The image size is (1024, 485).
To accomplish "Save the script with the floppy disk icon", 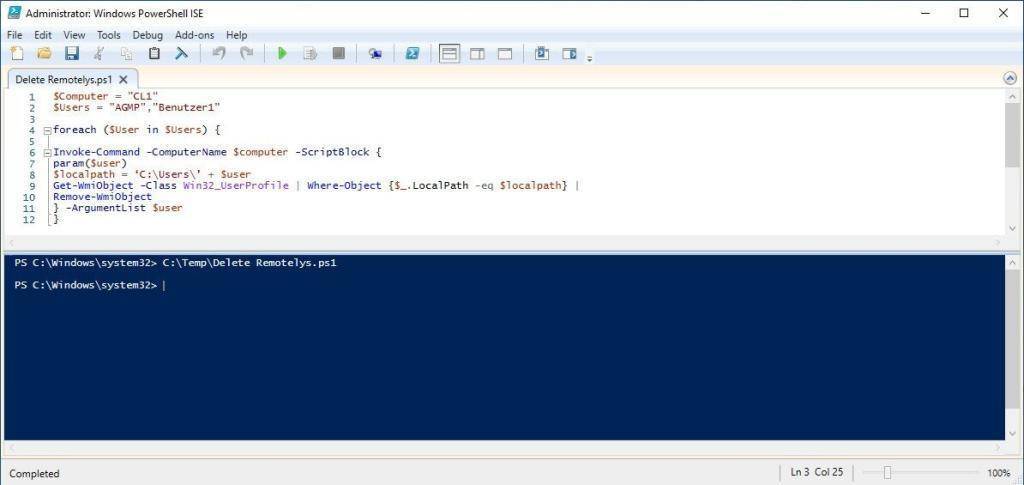I will pos(71,54).
